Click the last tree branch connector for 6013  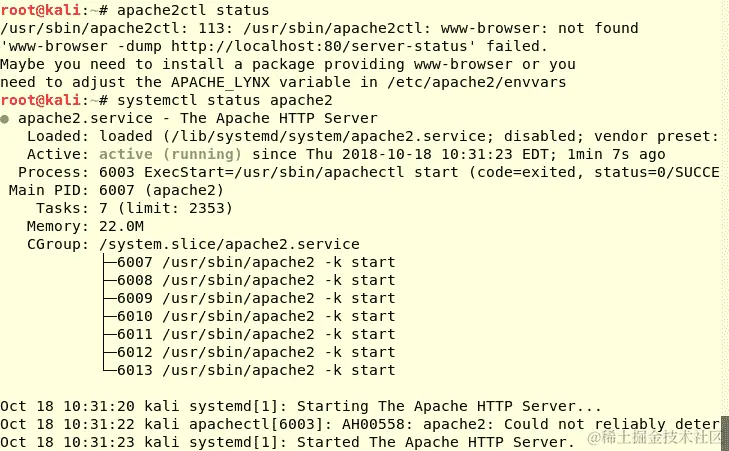click(109, 369)
